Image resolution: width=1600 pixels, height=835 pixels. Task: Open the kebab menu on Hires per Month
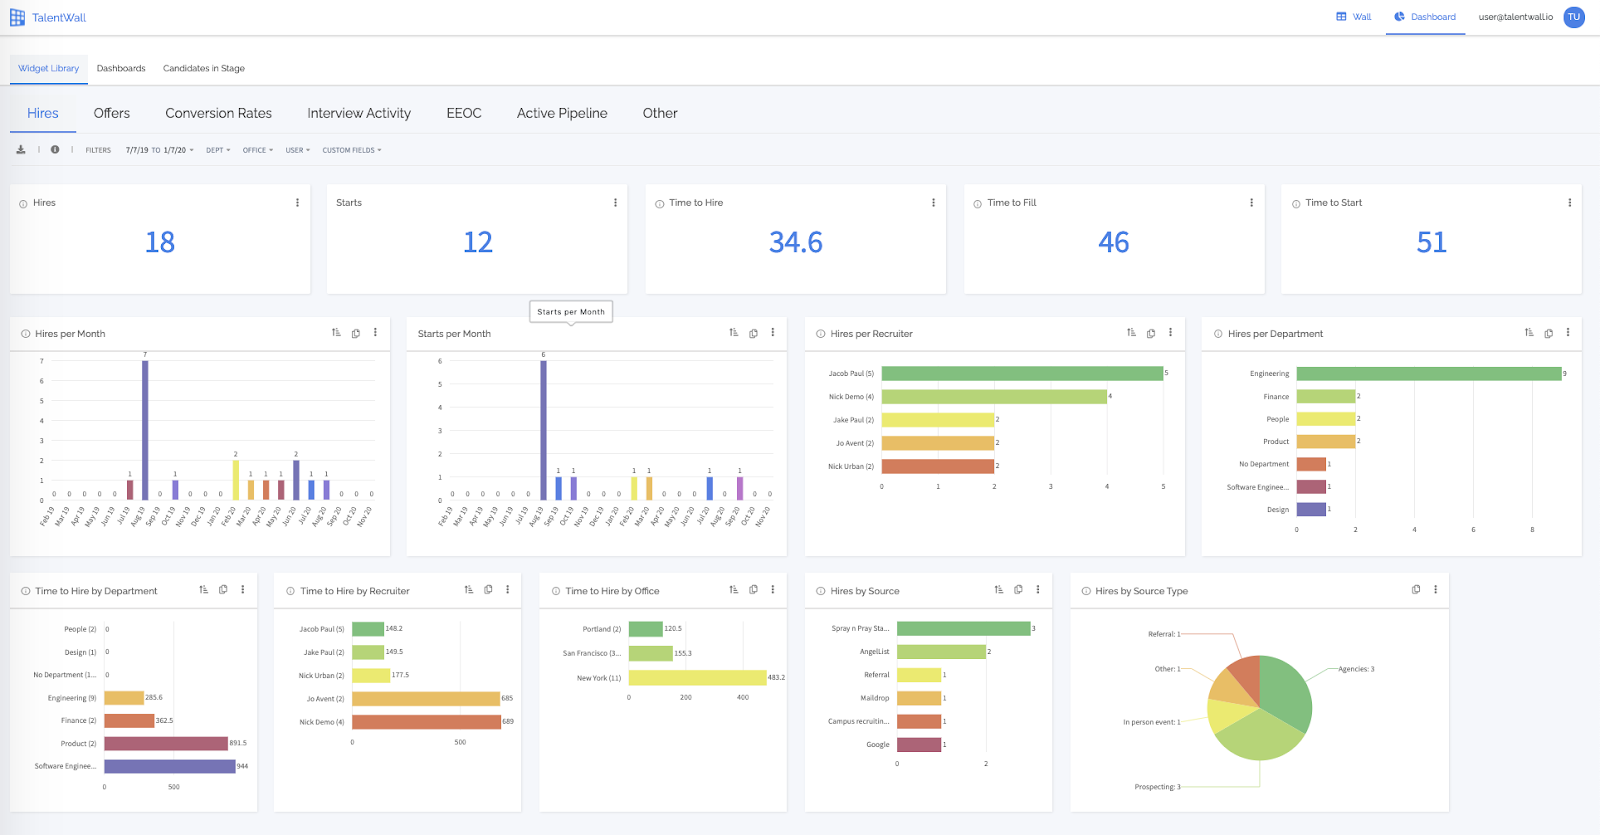click(375, 333)
